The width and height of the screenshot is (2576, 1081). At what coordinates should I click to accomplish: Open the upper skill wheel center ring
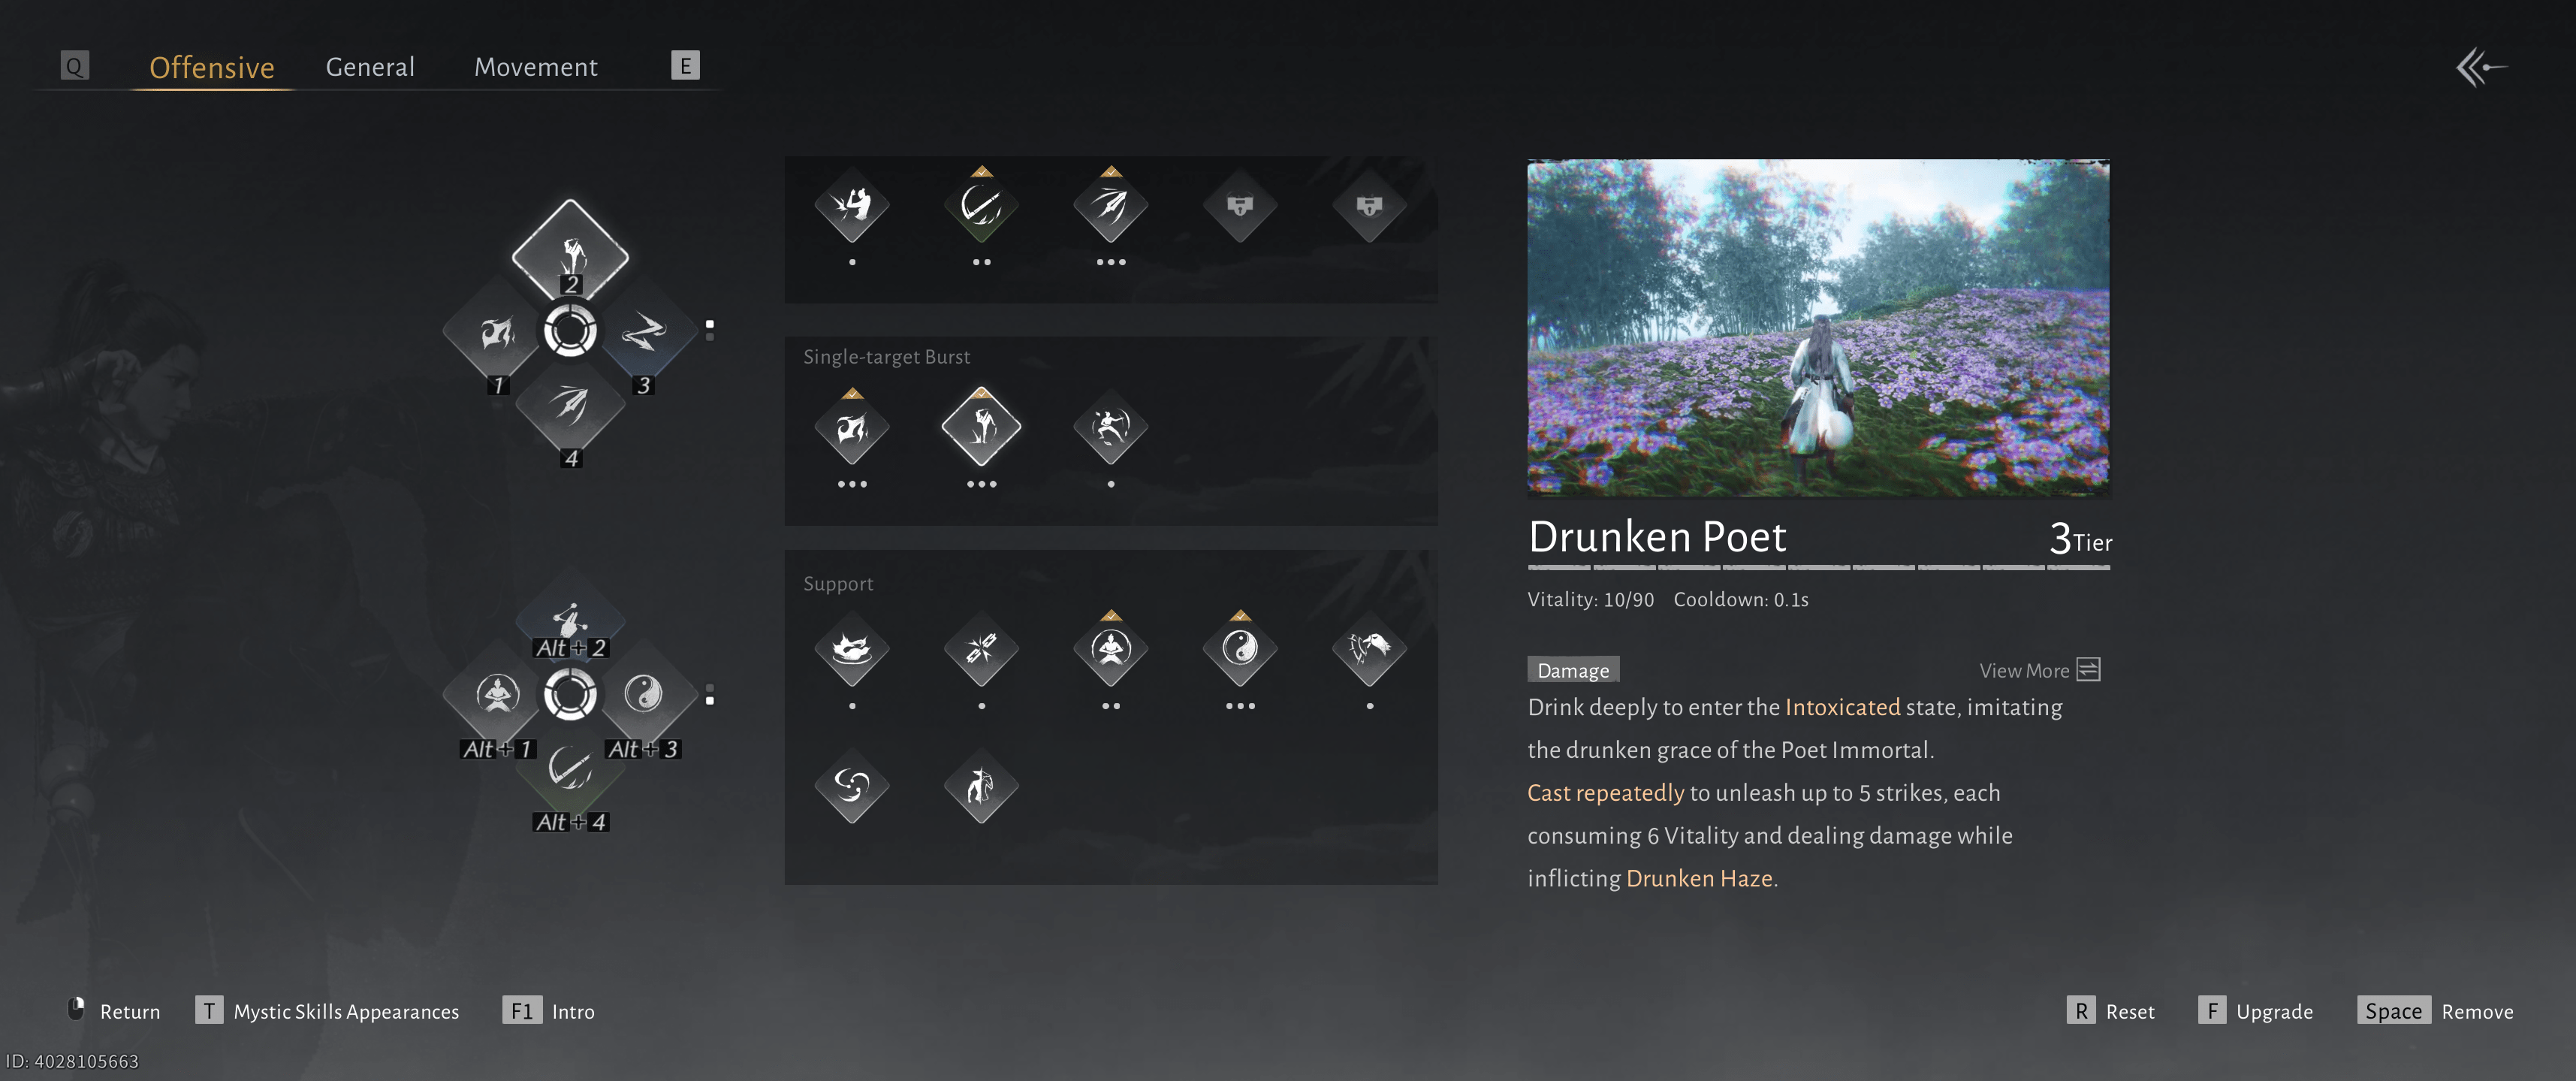point(570,331)
